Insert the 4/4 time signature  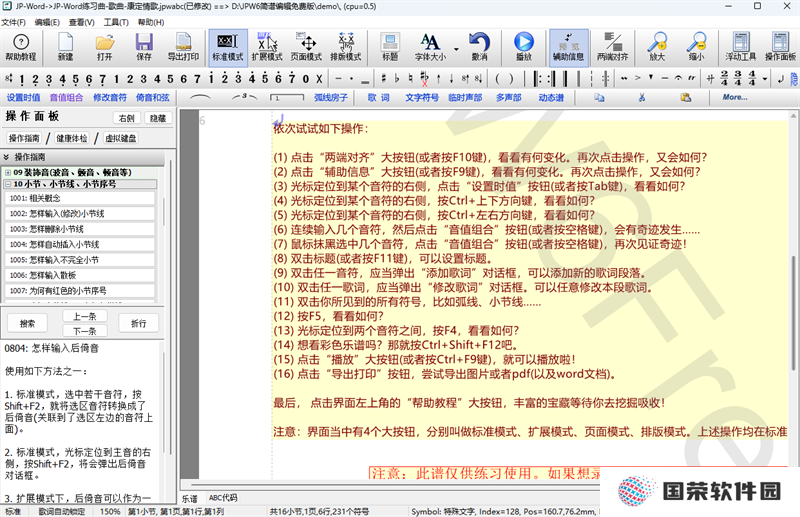click(752, 79)
